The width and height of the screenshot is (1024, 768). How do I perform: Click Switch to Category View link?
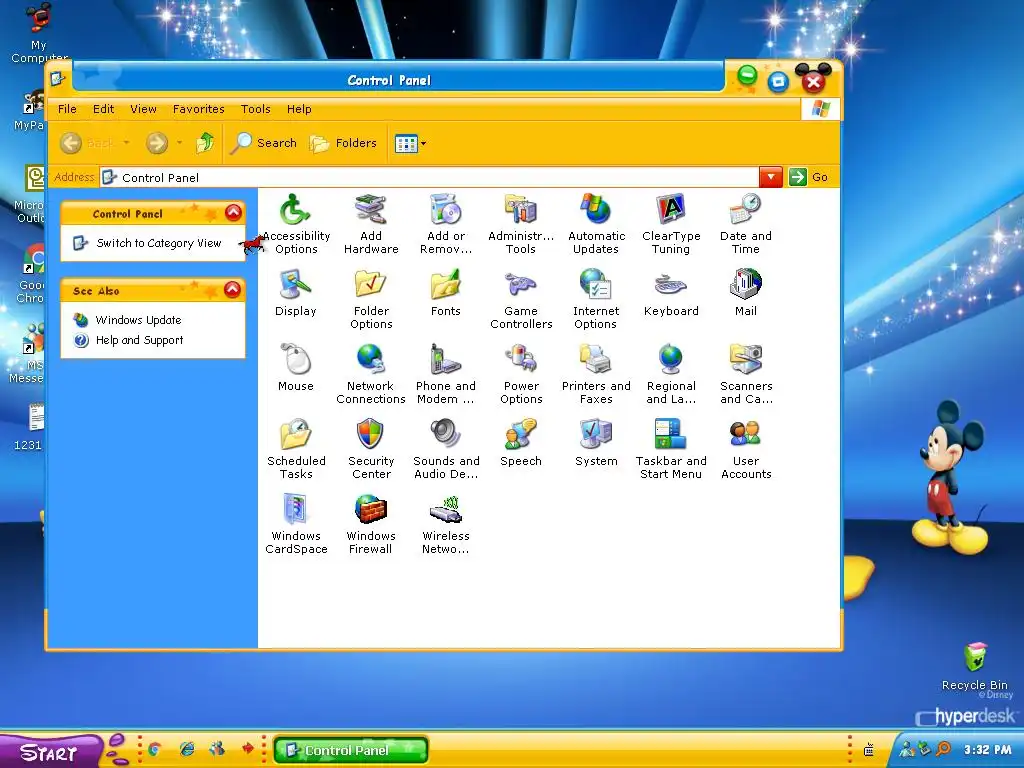coord(159,243)
